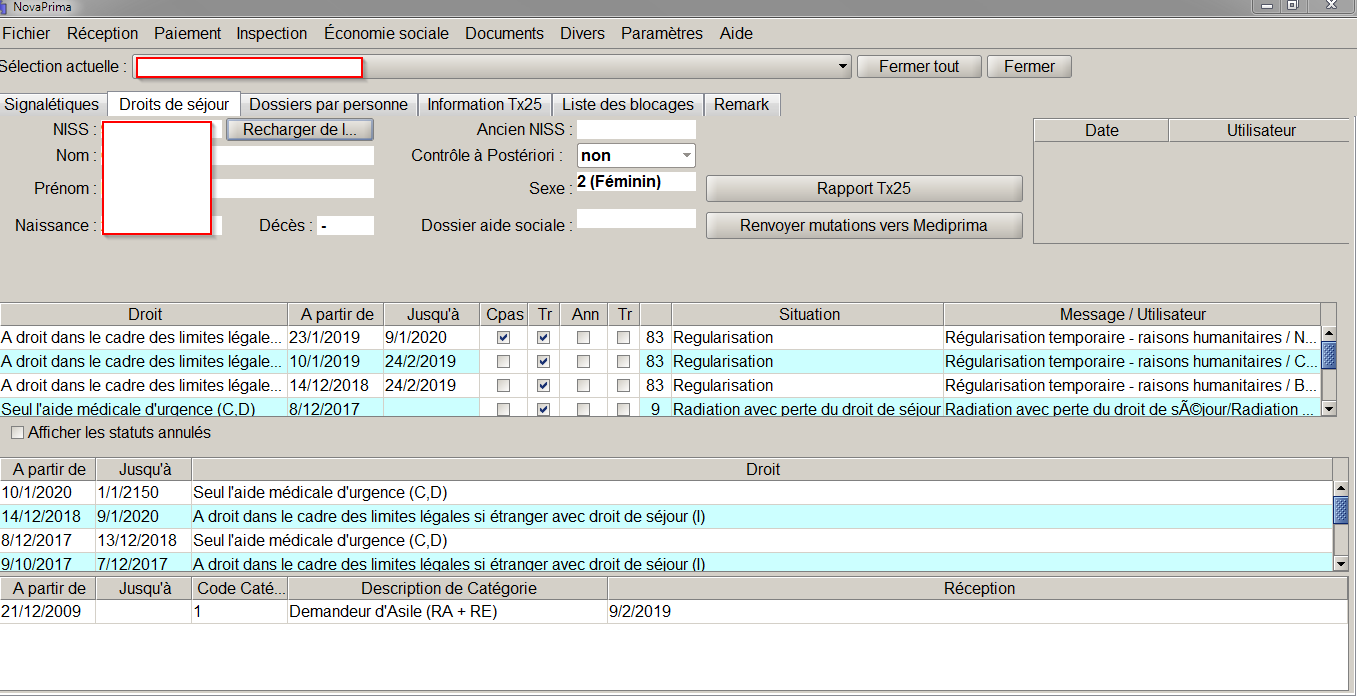Sort by the Situation column header
1357x697 pixels.
808,314
